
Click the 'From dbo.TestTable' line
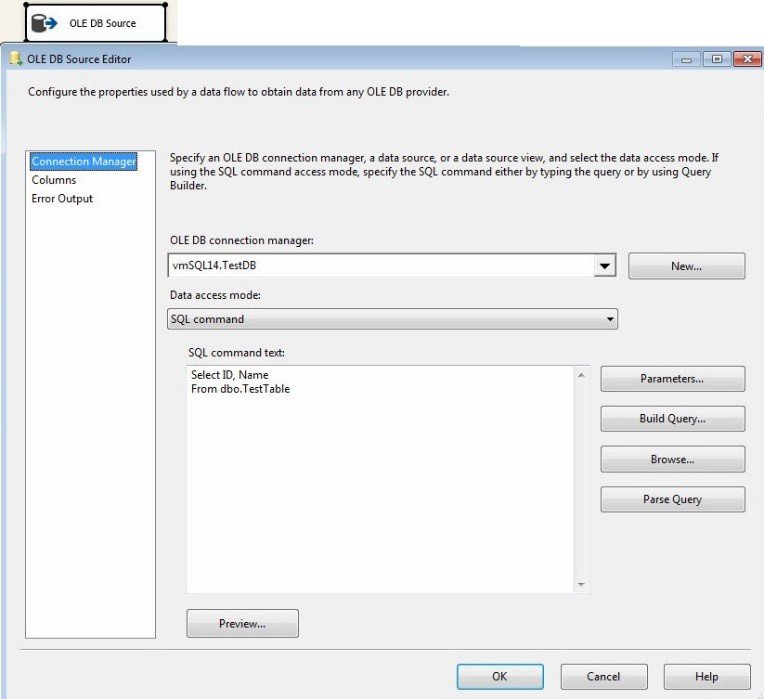(240, 389)
